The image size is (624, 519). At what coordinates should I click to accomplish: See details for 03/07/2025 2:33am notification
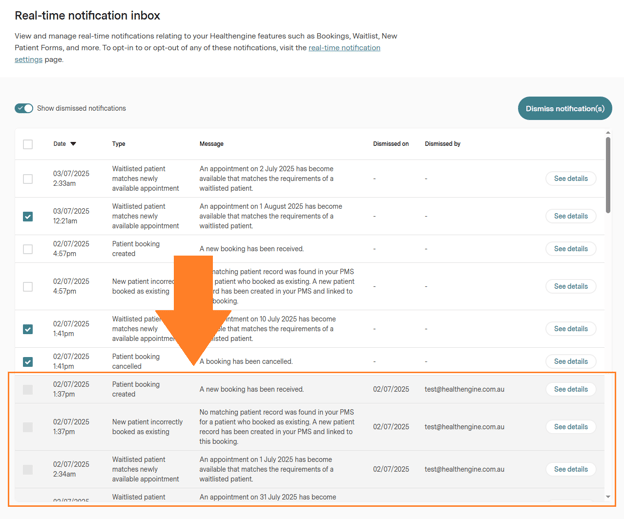570,179
